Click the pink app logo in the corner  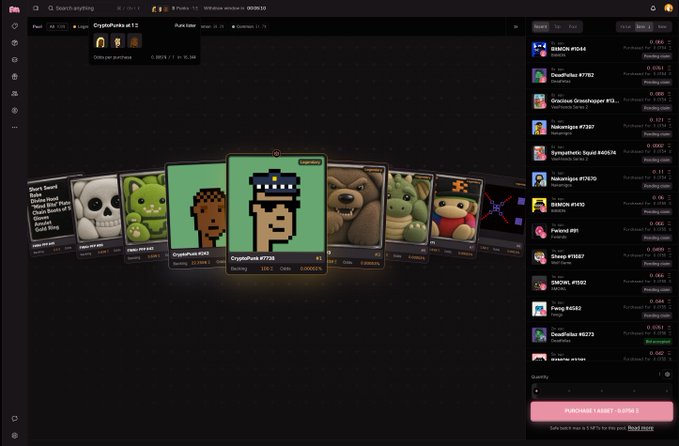coord(14,9)
